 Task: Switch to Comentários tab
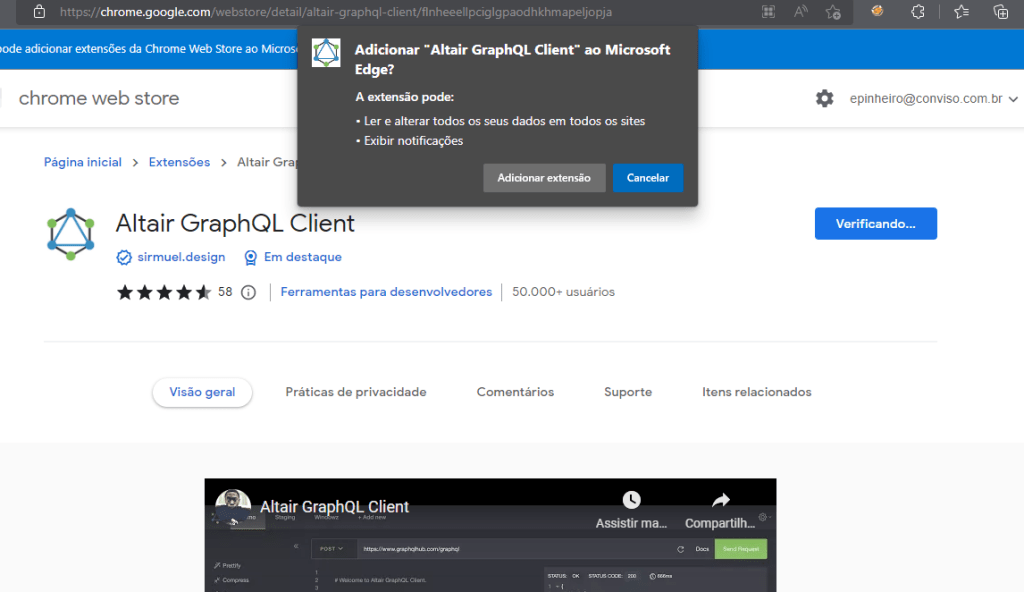[515, 392]
